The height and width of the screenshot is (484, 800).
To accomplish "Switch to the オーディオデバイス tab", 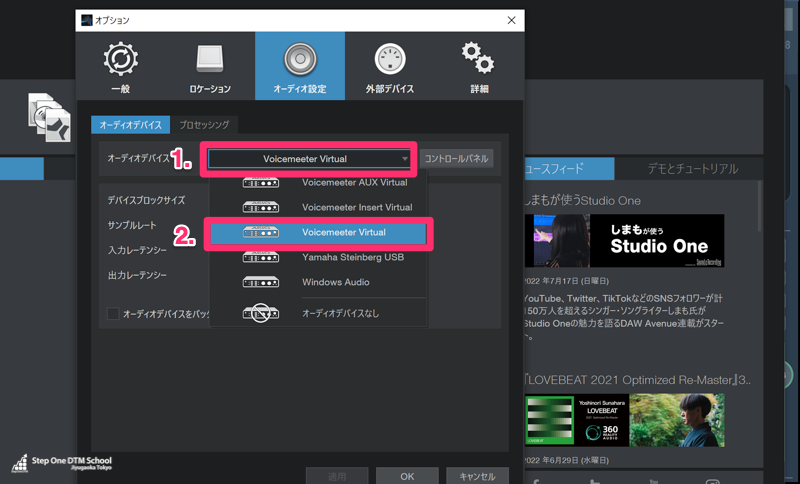I will click(x=131, y=124).
